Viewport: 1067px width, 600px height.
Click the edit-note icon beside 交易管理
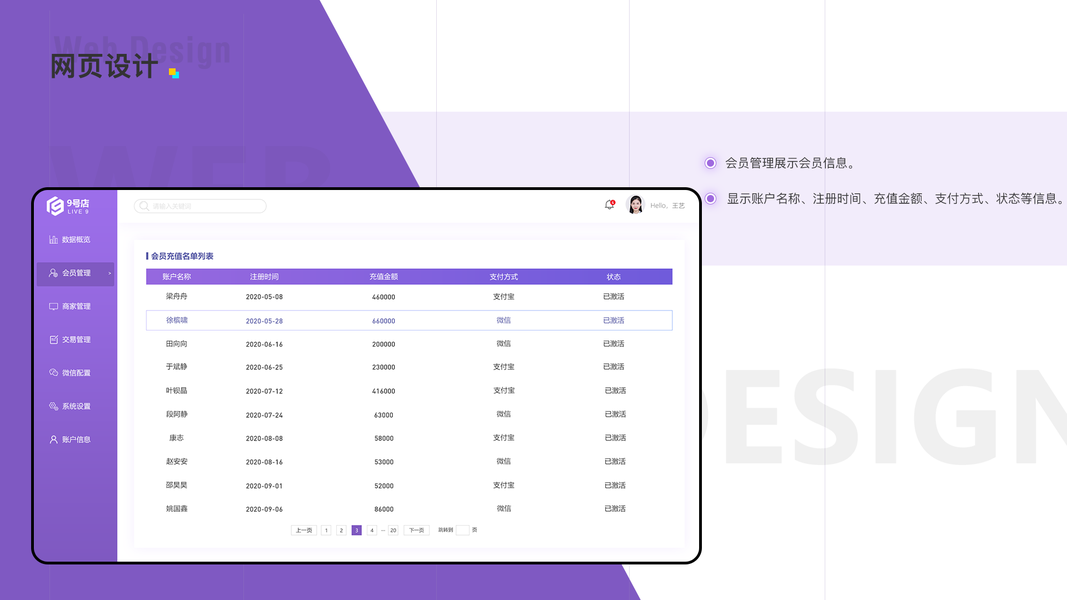tap(53, 339)
